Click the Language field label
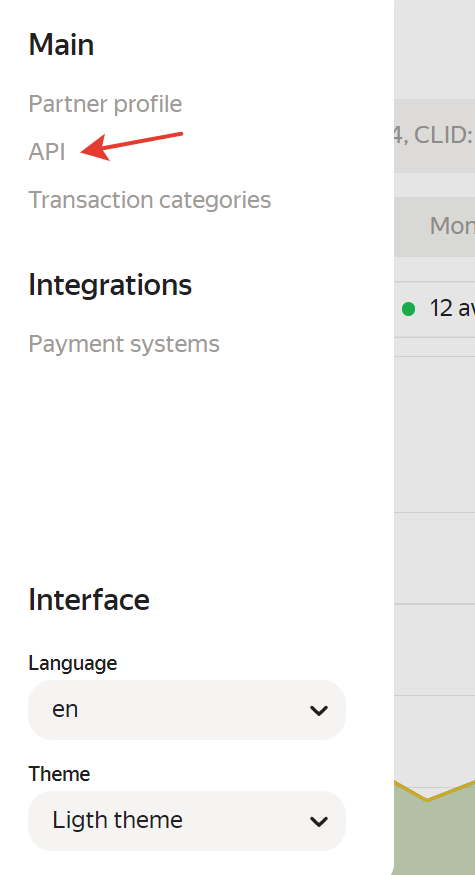Image resolution: width=475 pixels, height=875 pixels. 73,663
